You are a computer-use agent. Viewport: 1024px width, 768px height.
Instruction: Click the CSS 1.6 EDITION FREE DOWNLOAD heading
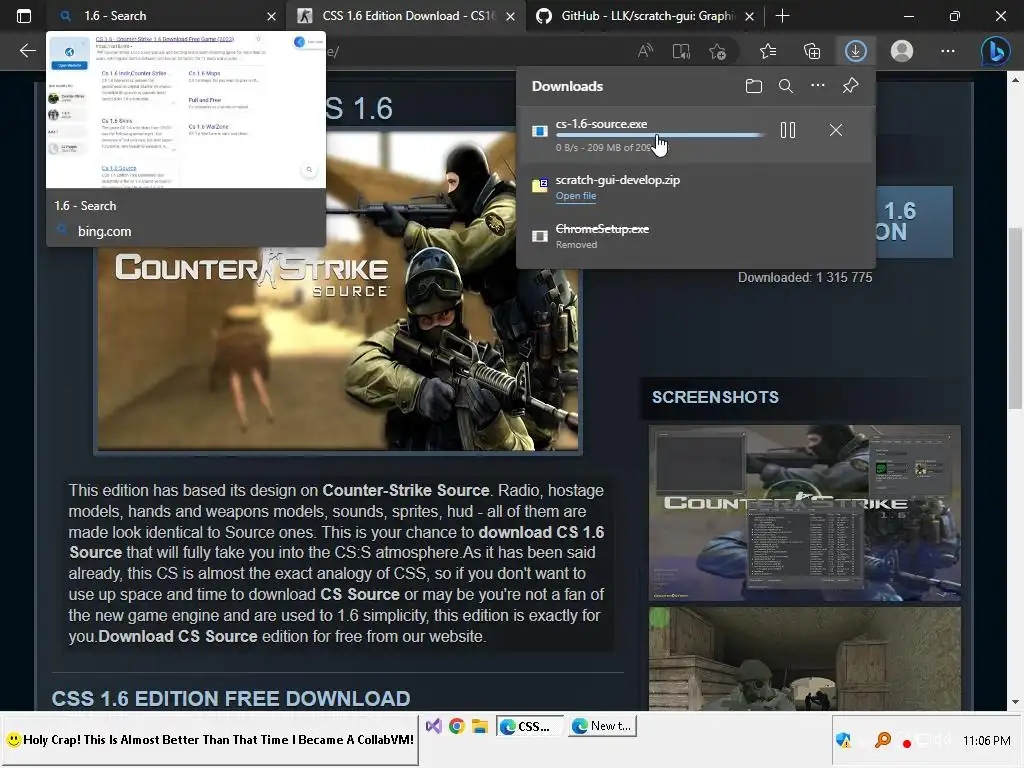[231, 698]
